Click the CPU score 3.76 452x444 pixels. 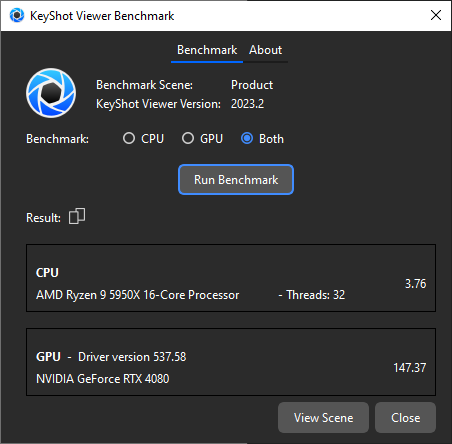pyautogui.click(x=415, y=284)
